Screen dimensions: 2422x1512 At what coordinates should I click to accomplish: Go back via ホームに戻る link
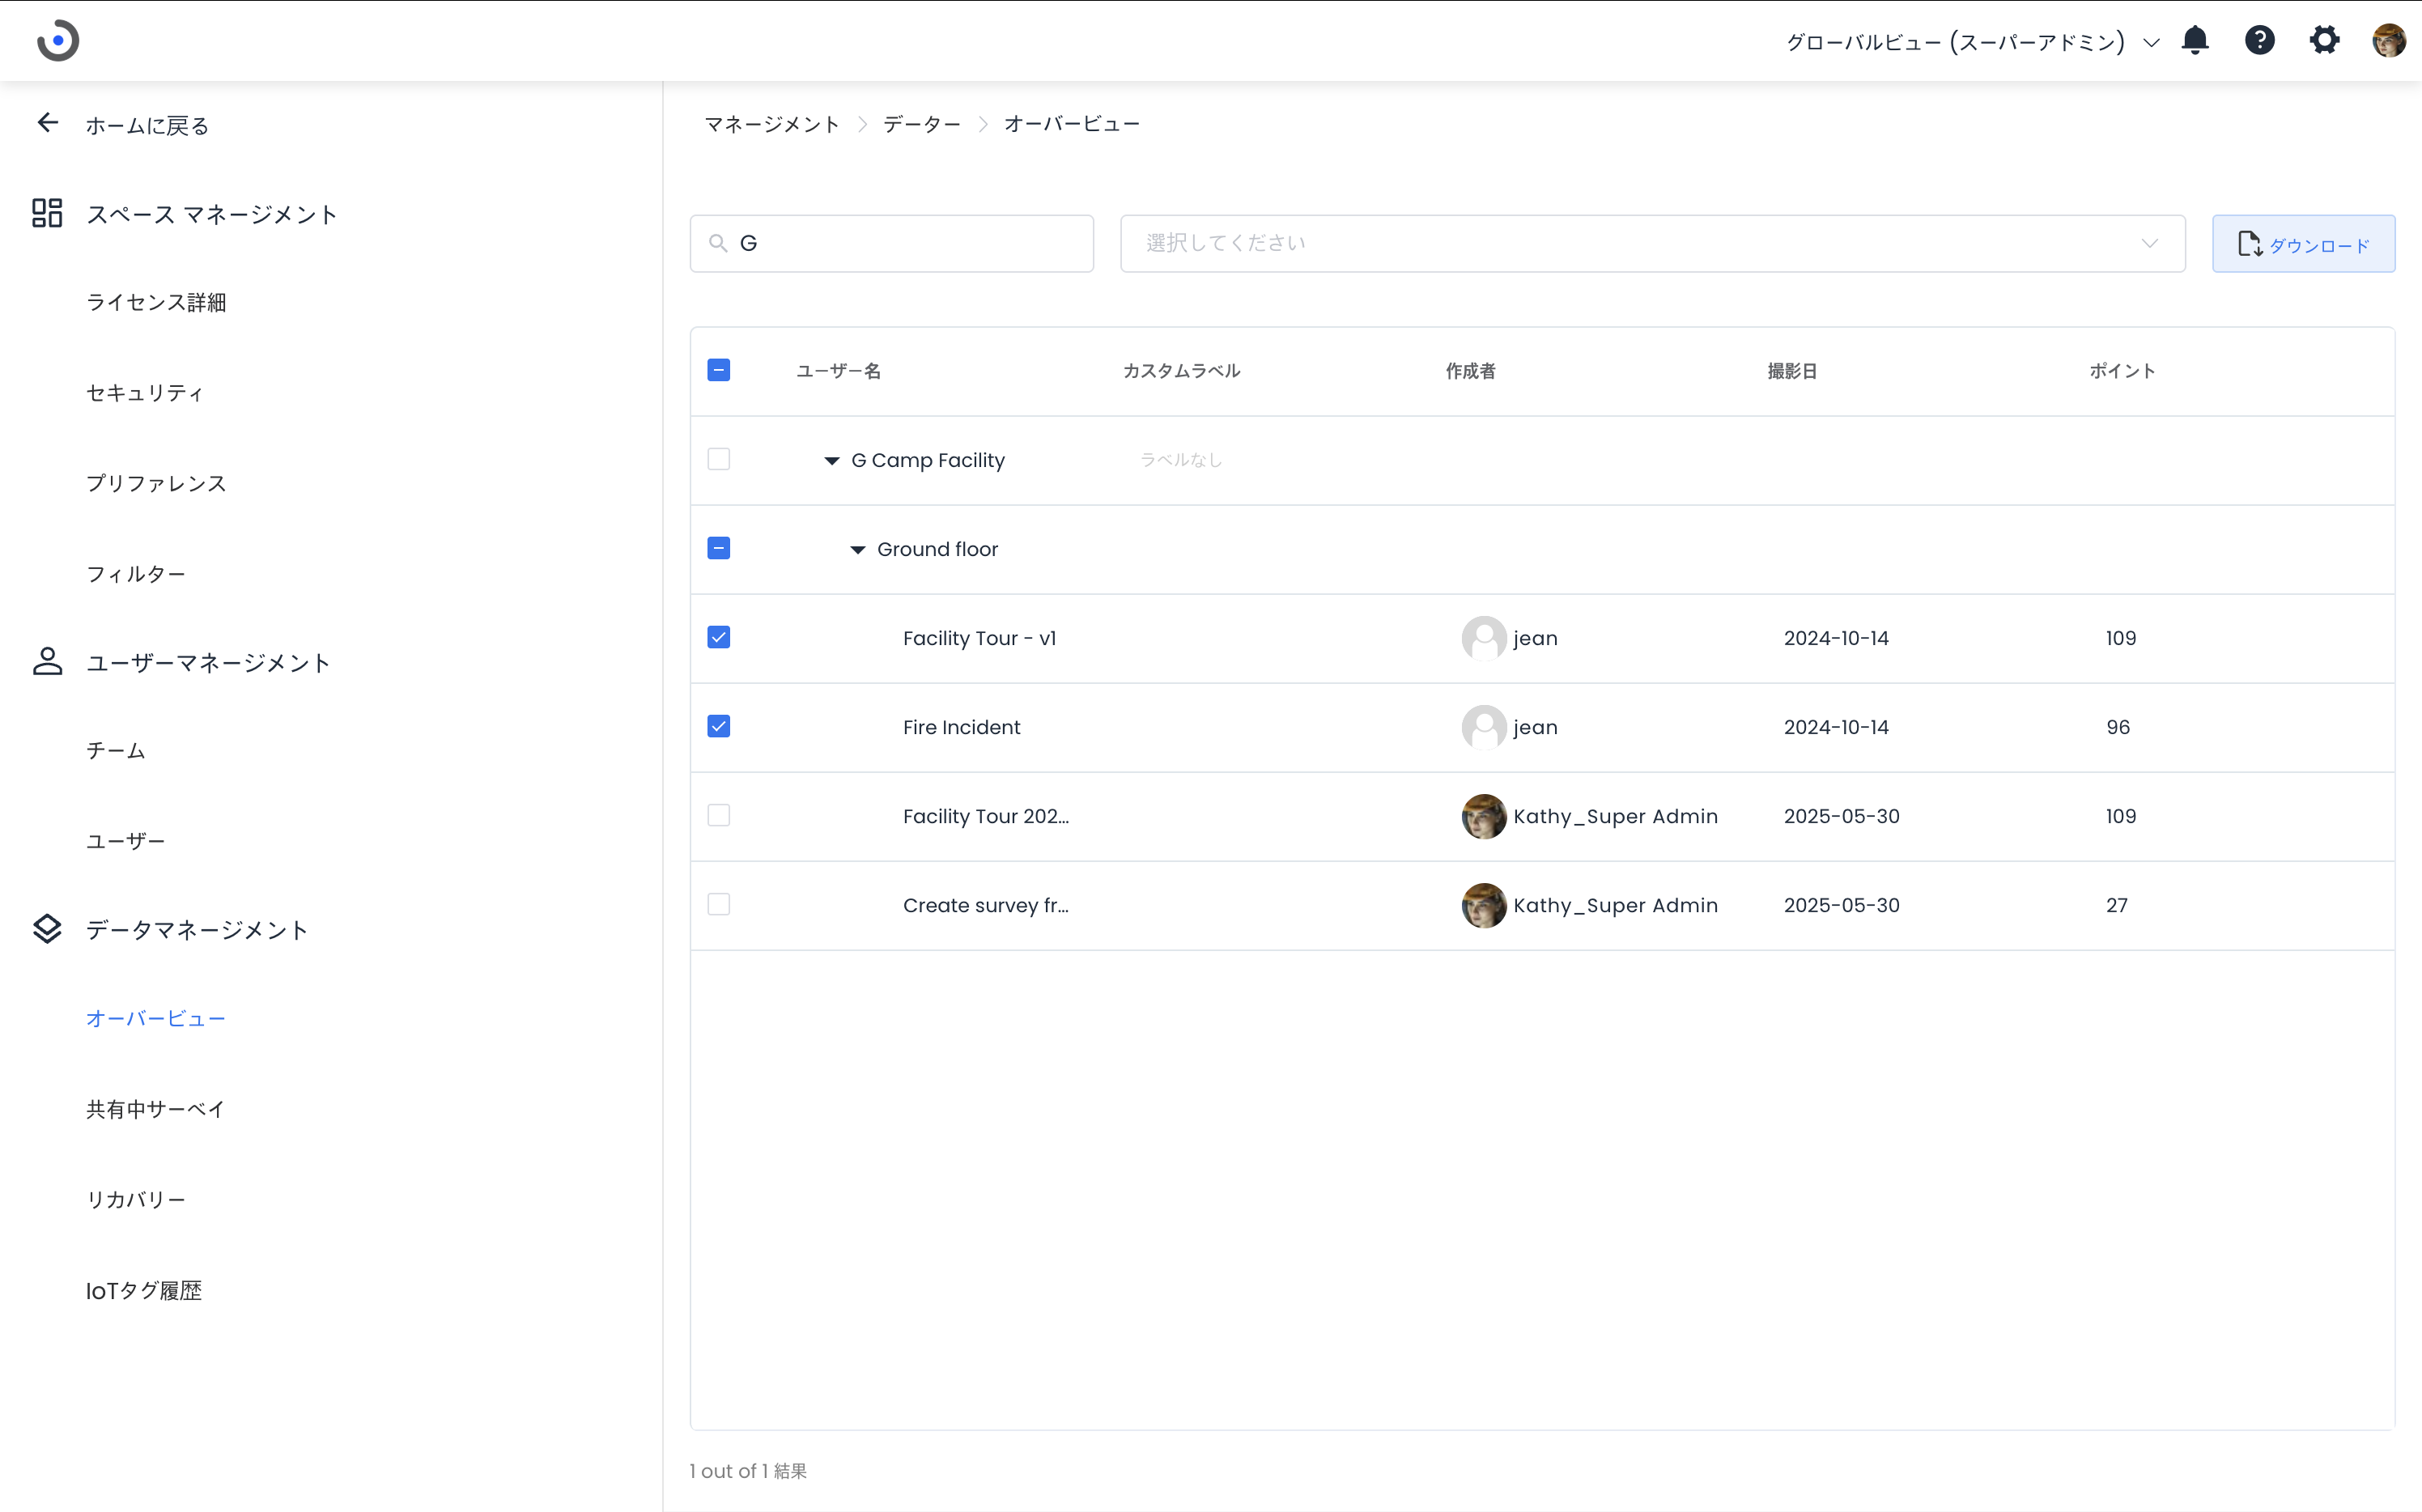pyautogui.click(x=147, y=125)
